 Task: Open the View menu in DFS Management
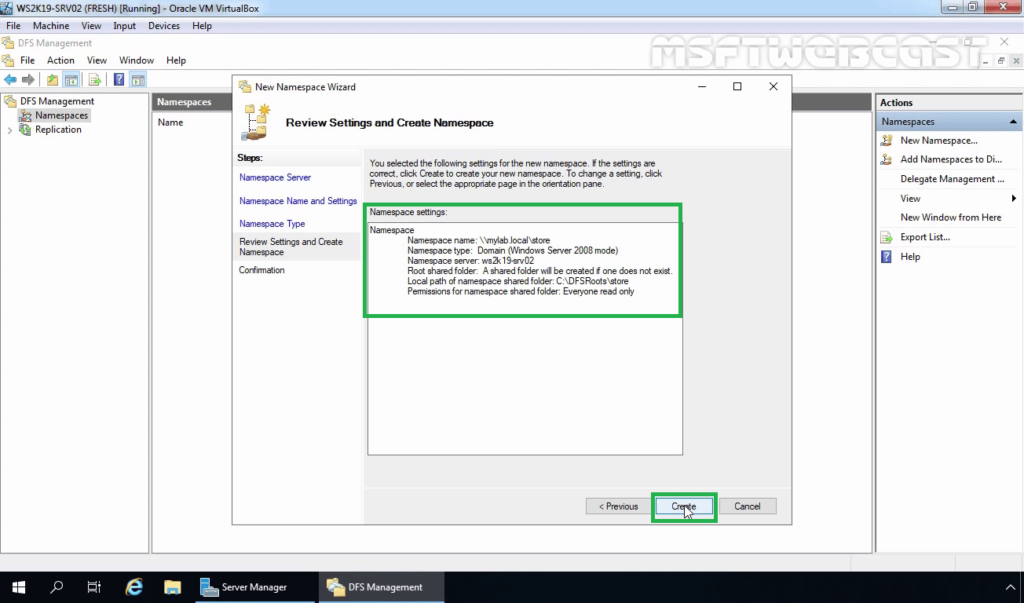click(97, 60)
